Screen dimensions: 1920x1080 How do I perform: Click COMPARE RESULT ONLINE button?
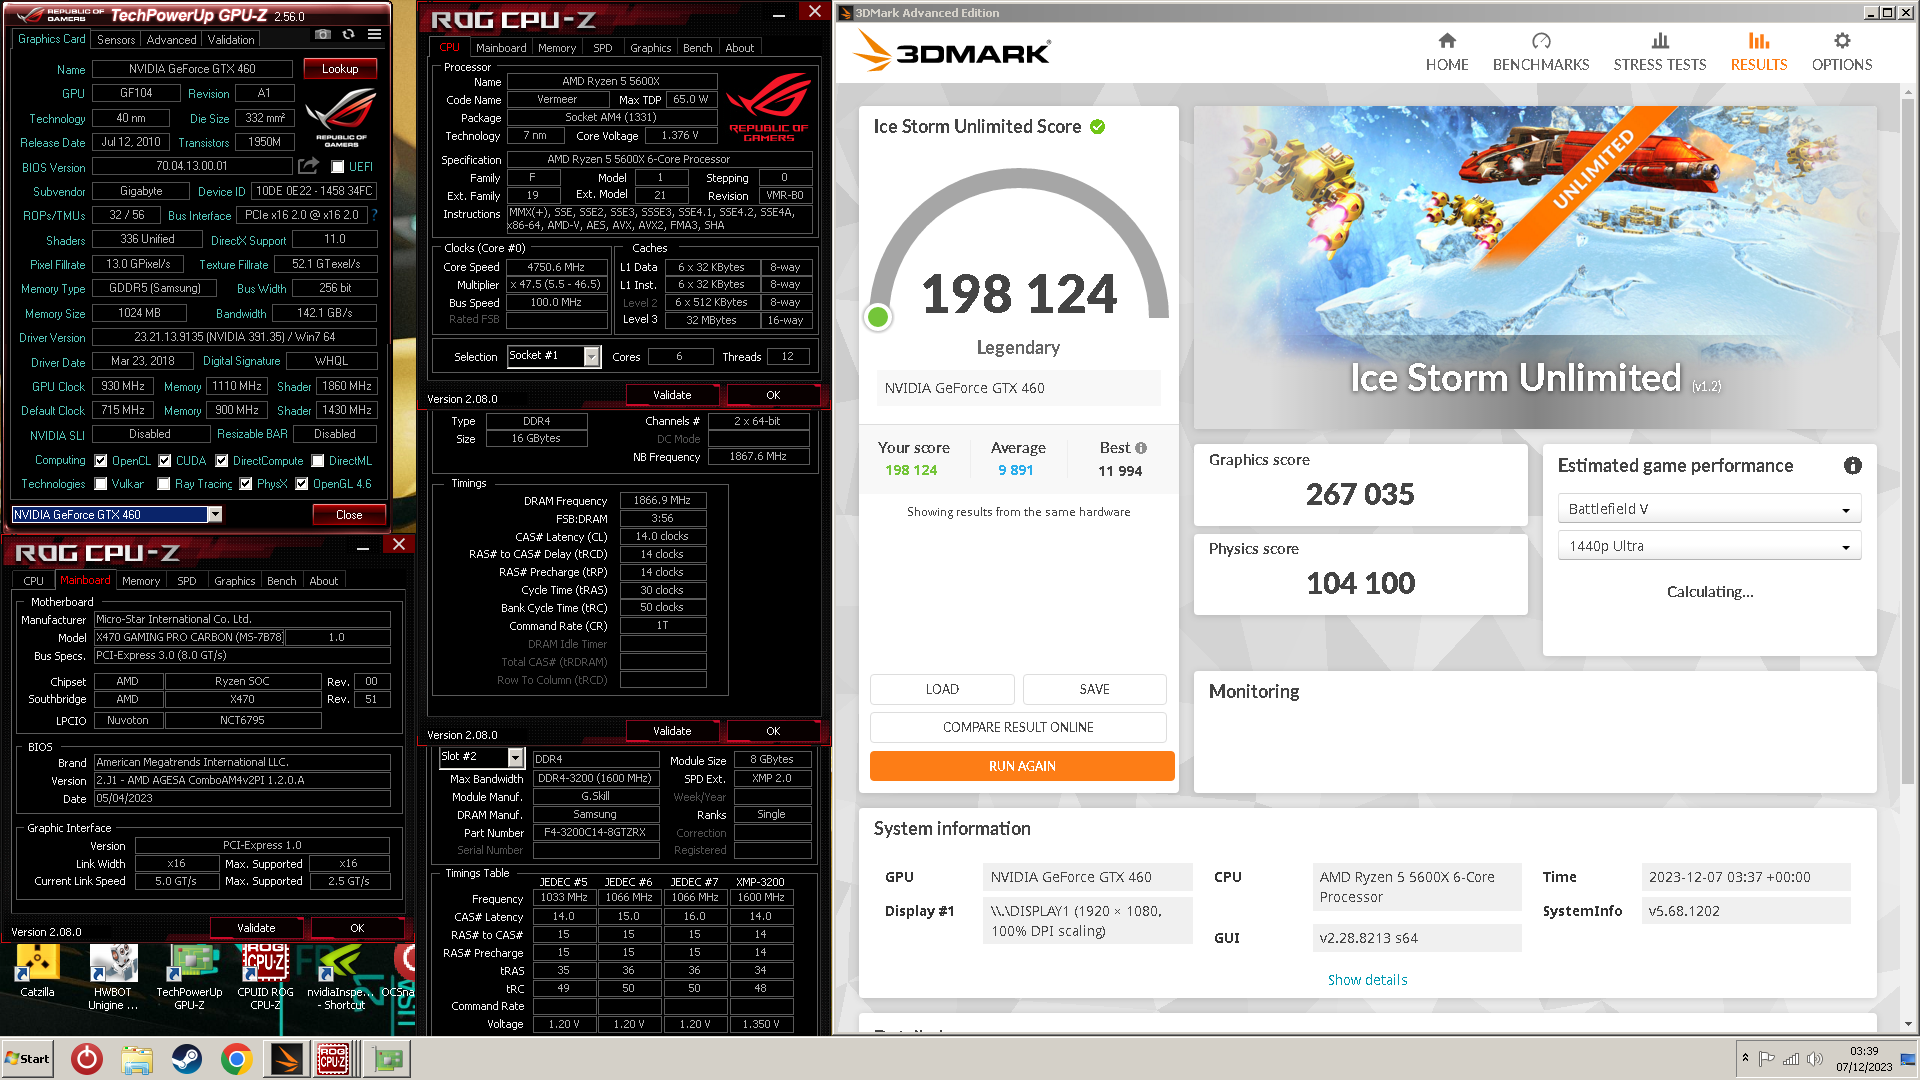(x=1018, y=727)
